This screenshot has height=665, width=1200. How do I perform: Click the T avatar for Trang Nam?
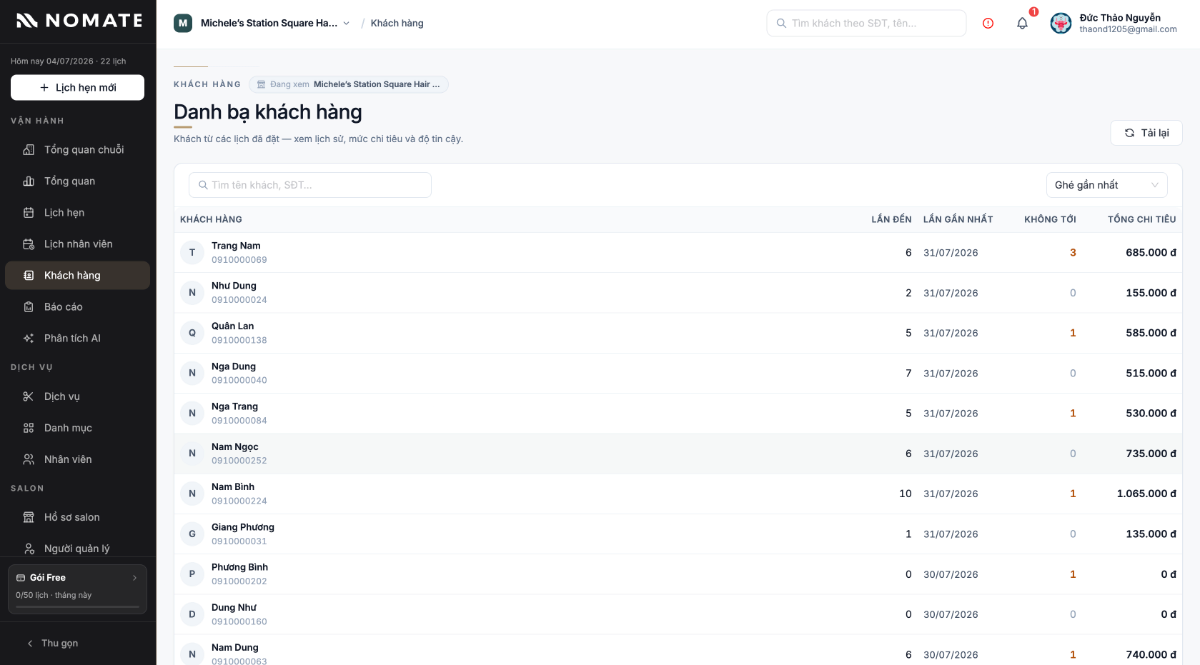pyautogui.click(x=192, y=252)
